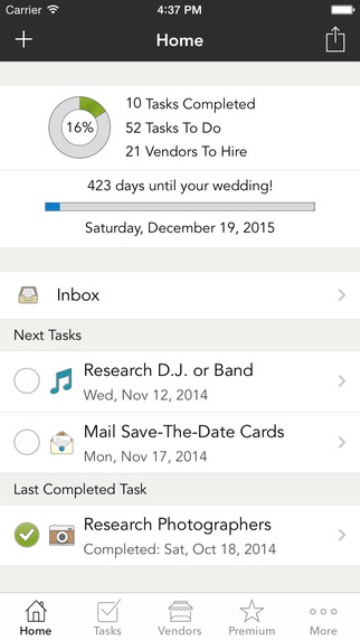Click the Wi-Fi status icon

(53, 10)
